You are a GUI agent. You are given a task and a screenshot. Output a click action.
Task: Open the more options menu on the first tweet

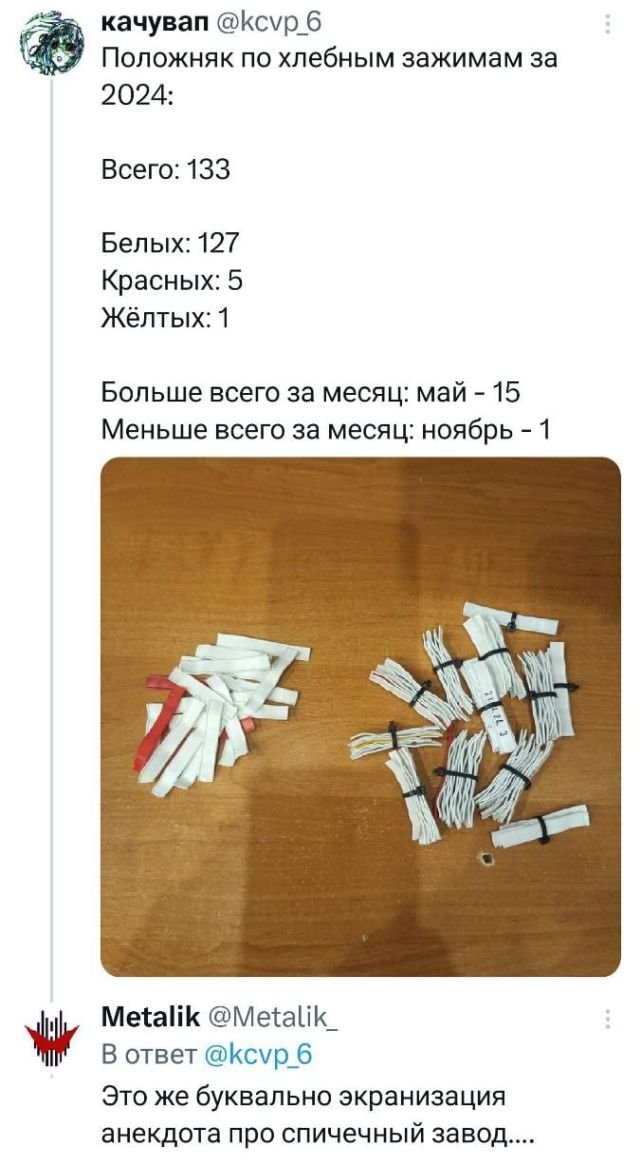[x=607, y=25]
